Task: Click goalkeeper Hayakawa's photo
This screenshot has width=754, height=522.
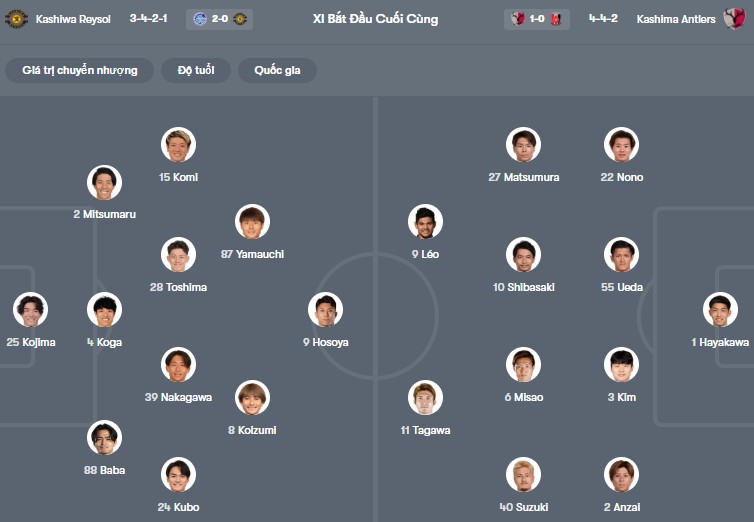Action: click(720, 310)
